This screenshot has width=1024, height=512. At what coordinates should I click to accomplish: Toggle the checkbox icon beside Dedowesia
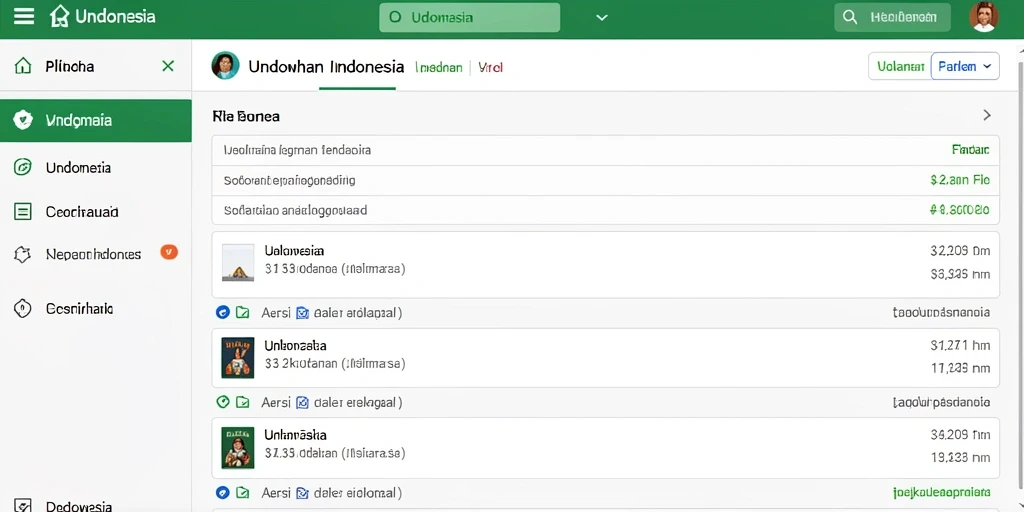pyautogui.click(x=23, y=506)
